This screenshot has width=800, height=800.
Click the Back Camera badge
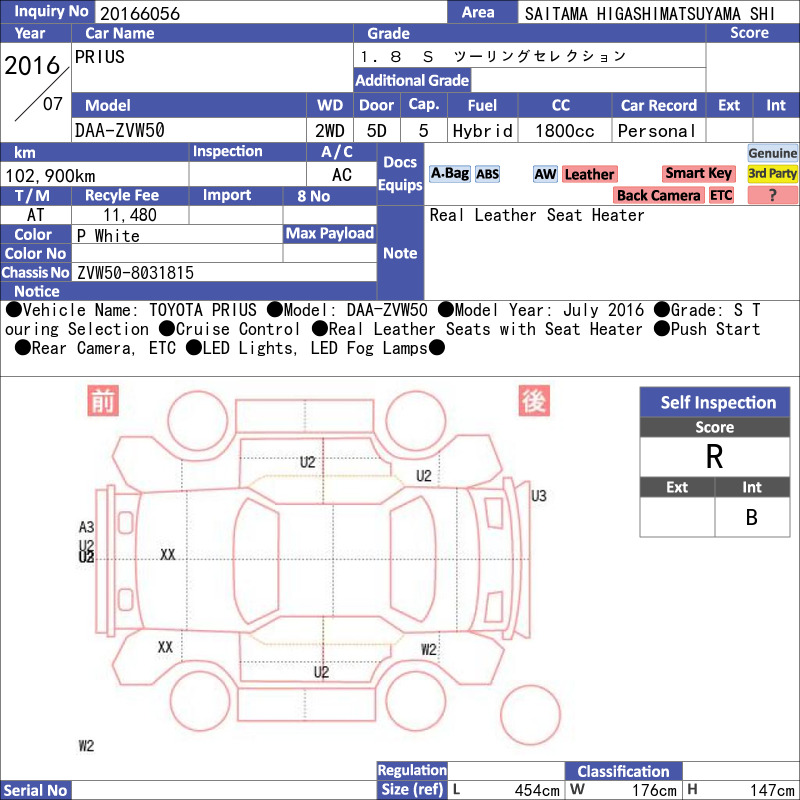click(659, 195)
